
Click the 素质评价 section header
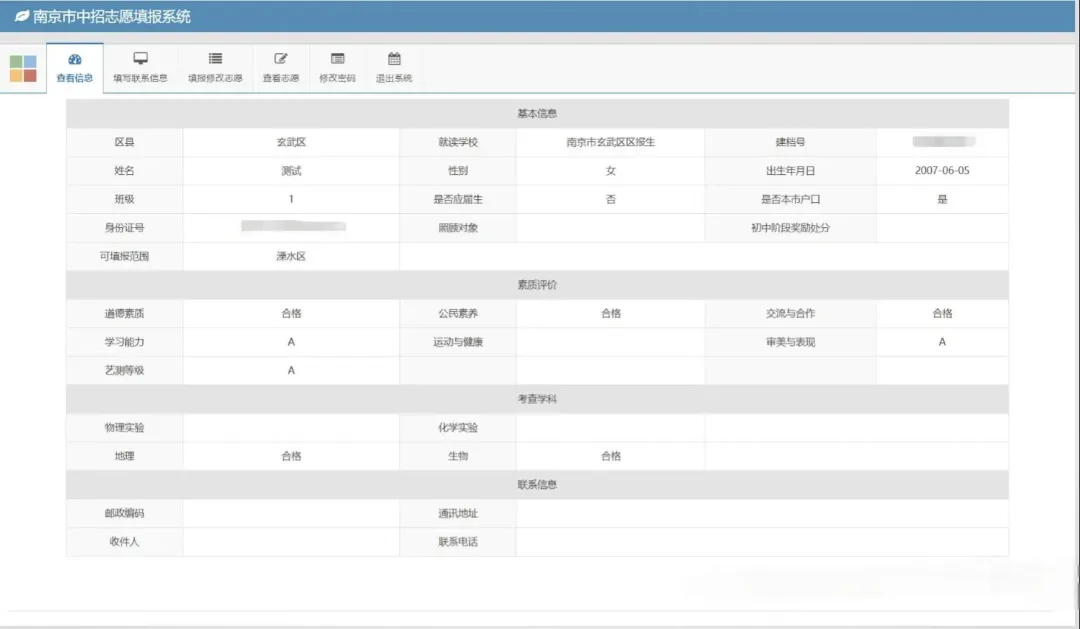tap(537, 285)
